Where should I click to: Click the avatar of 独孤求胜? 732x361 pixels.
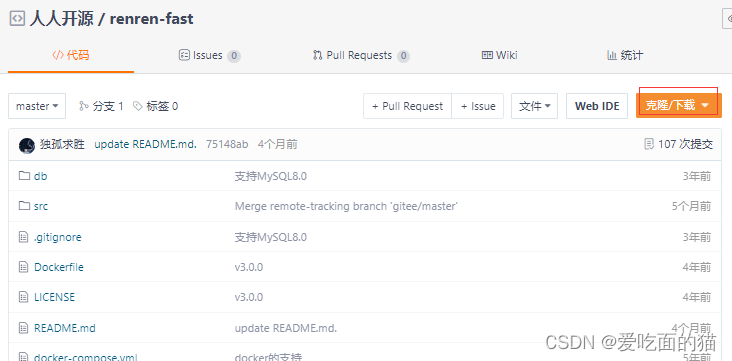[27, 145]
